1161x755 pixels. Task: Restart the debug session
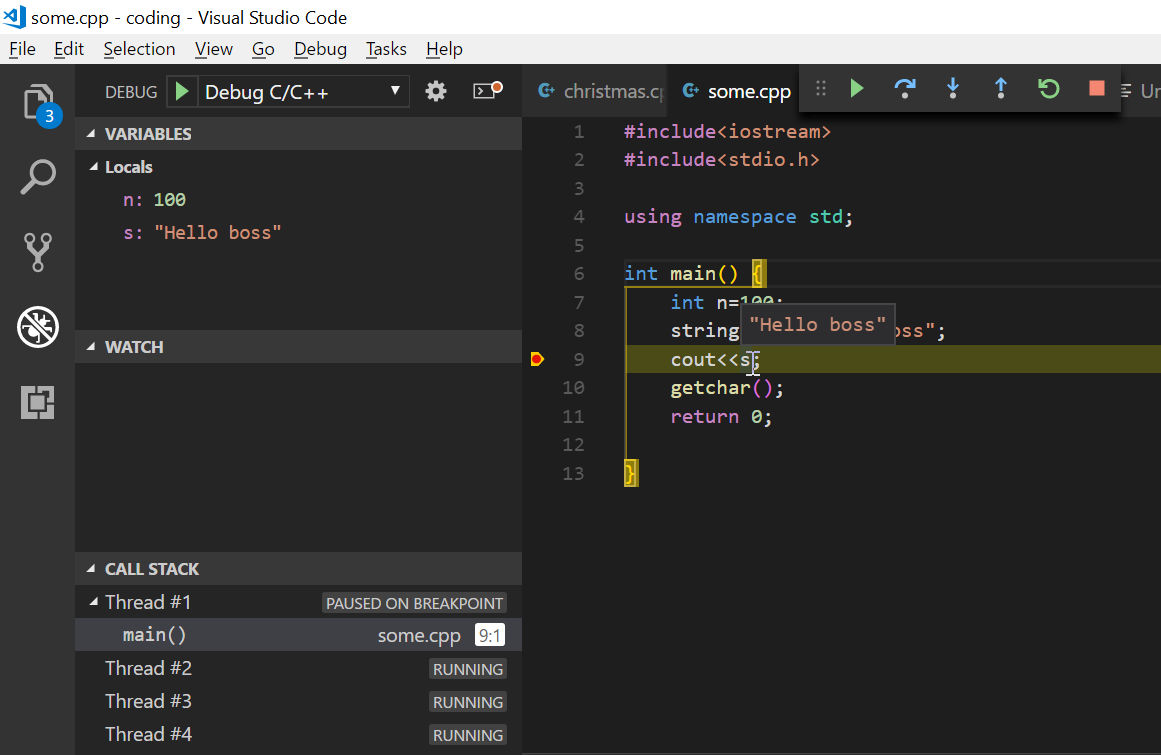[x=1048, y=89]
